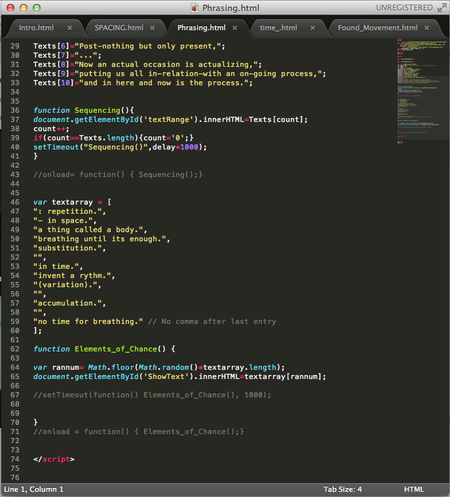The height and width of the screenshot is (497, 450).
Task: Click the function name Sequencing on line 36
Action: point(97,110)
